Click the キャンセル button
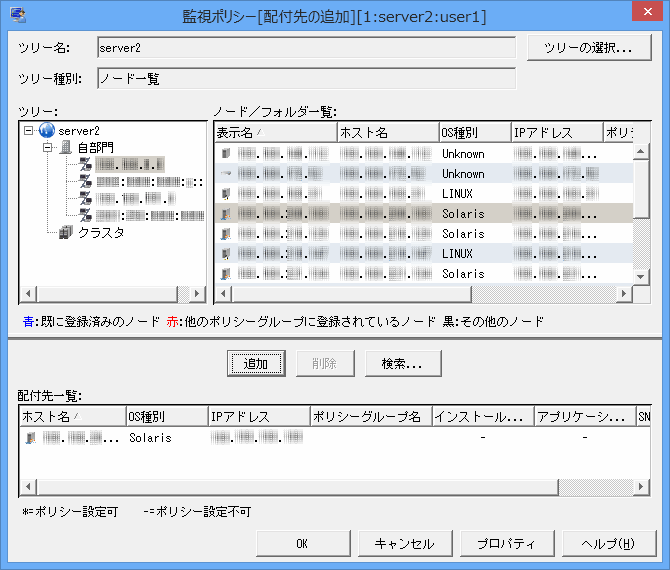The height and width of the screenshot is (570, 670). [404, 544]
